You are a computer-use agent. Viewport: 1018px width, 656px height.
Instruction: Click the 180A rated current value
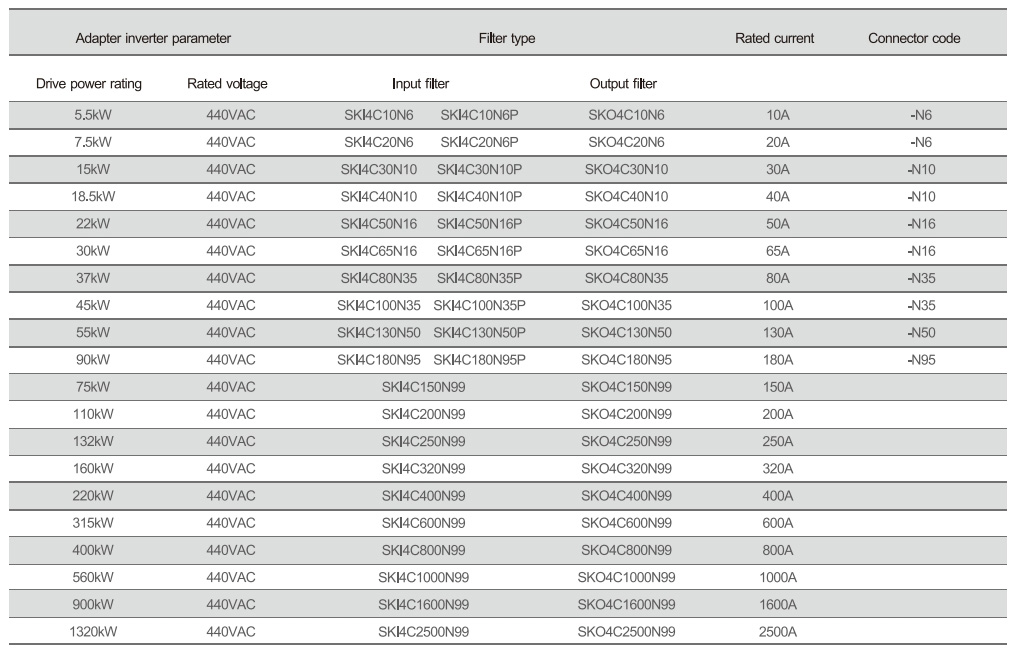(x=778, y=360)
